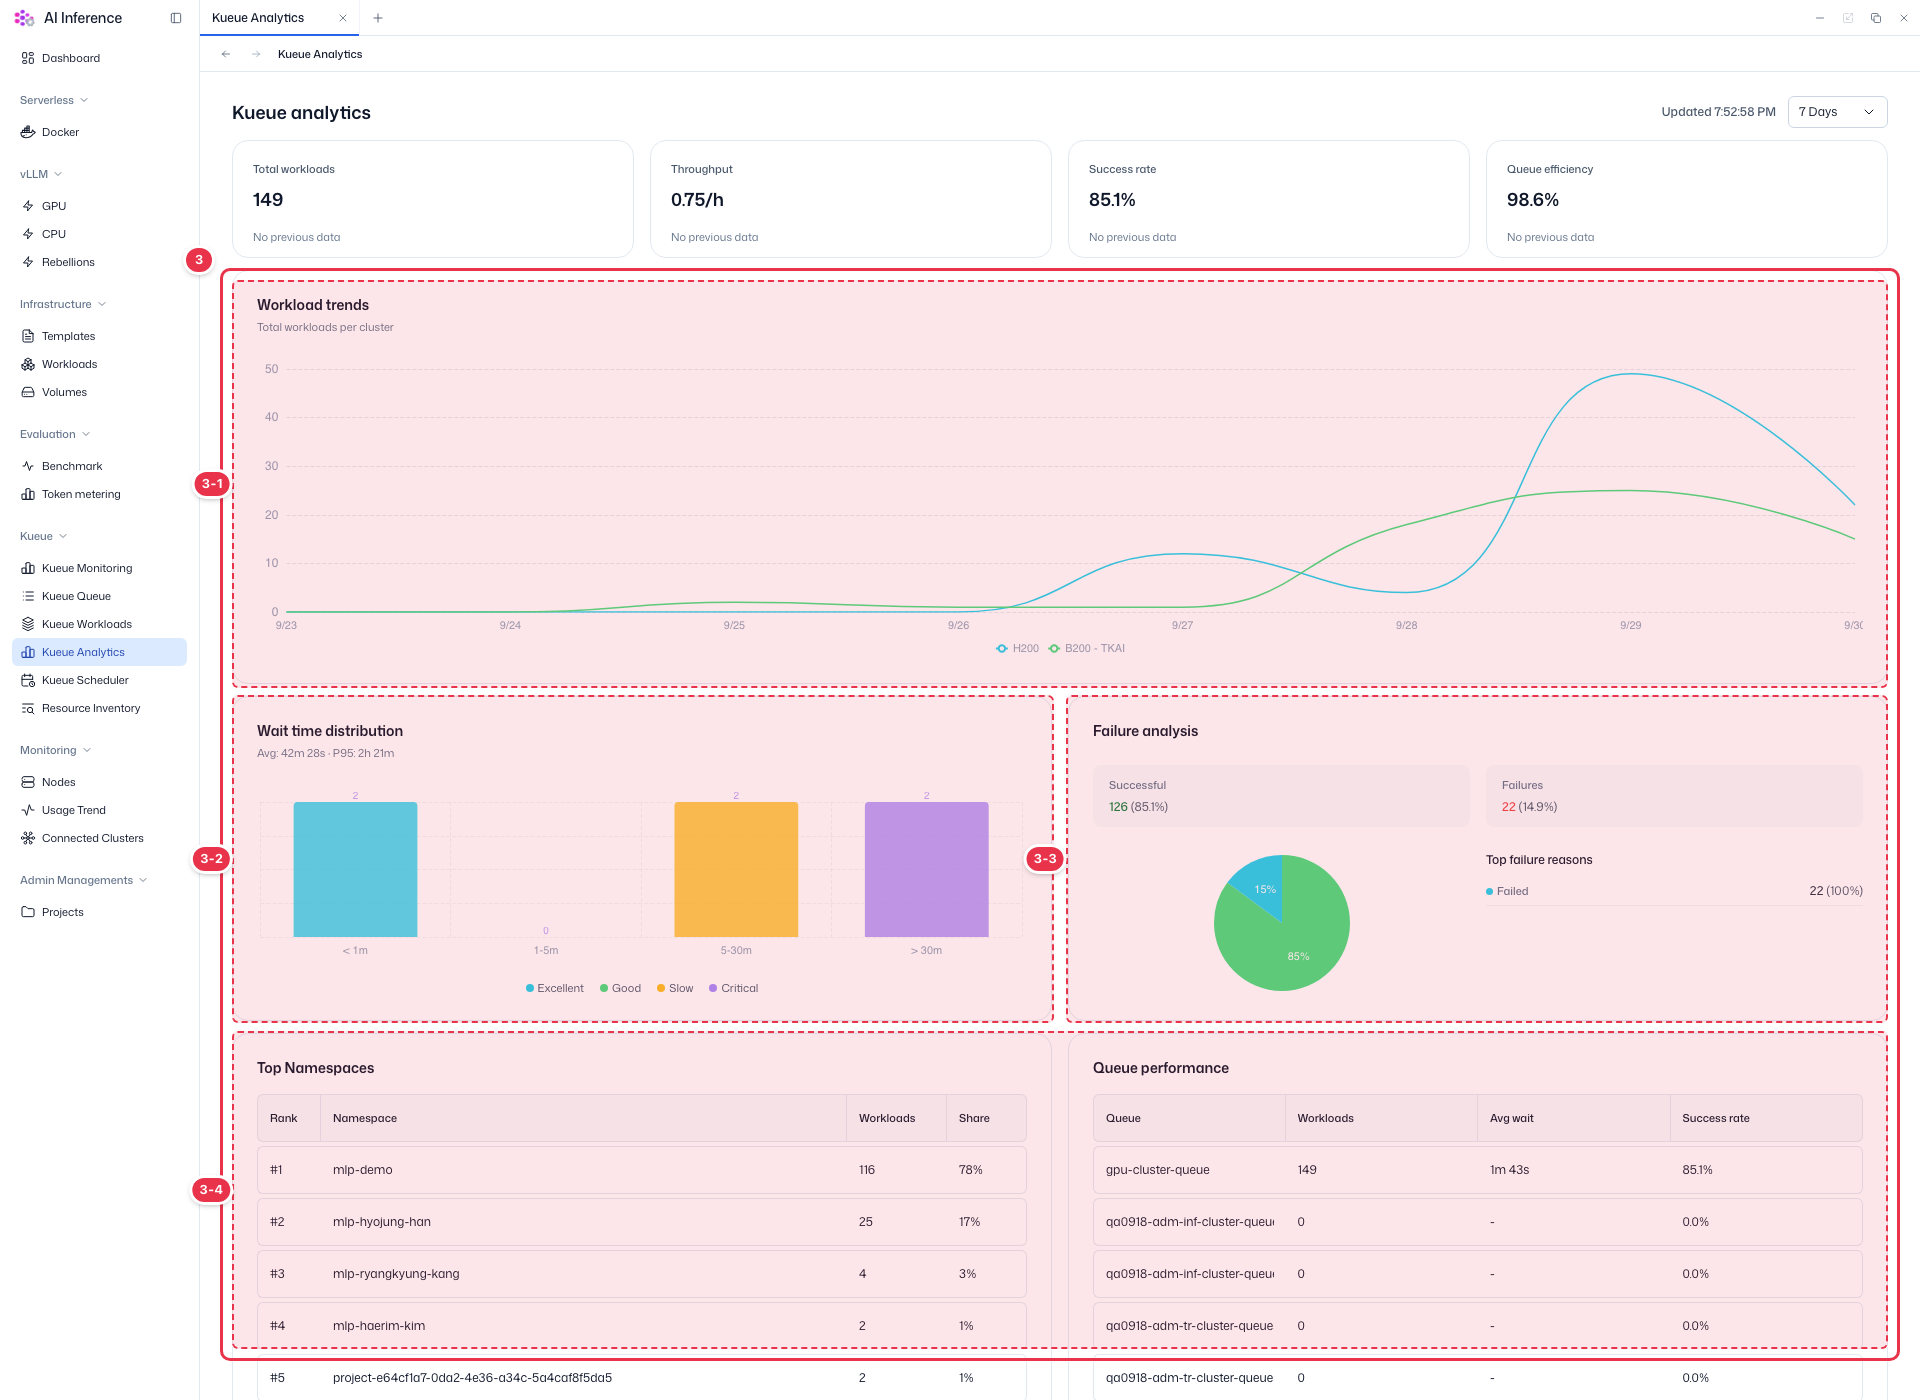Open Kueue Workloads page
Screen dimensions: 1920x1400
tap(99, 624)
